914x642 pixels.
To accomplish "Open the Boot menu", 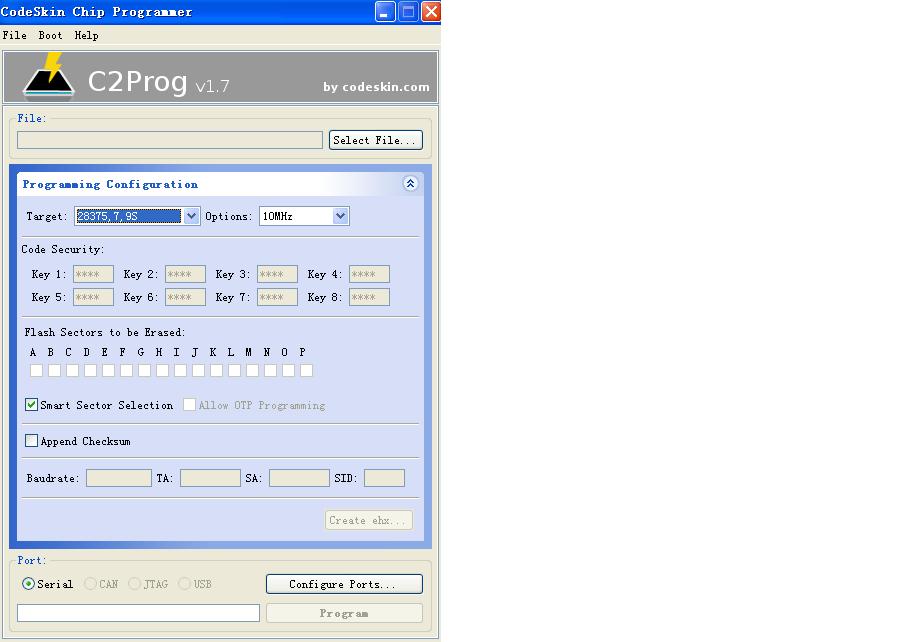I will [50, 35].
